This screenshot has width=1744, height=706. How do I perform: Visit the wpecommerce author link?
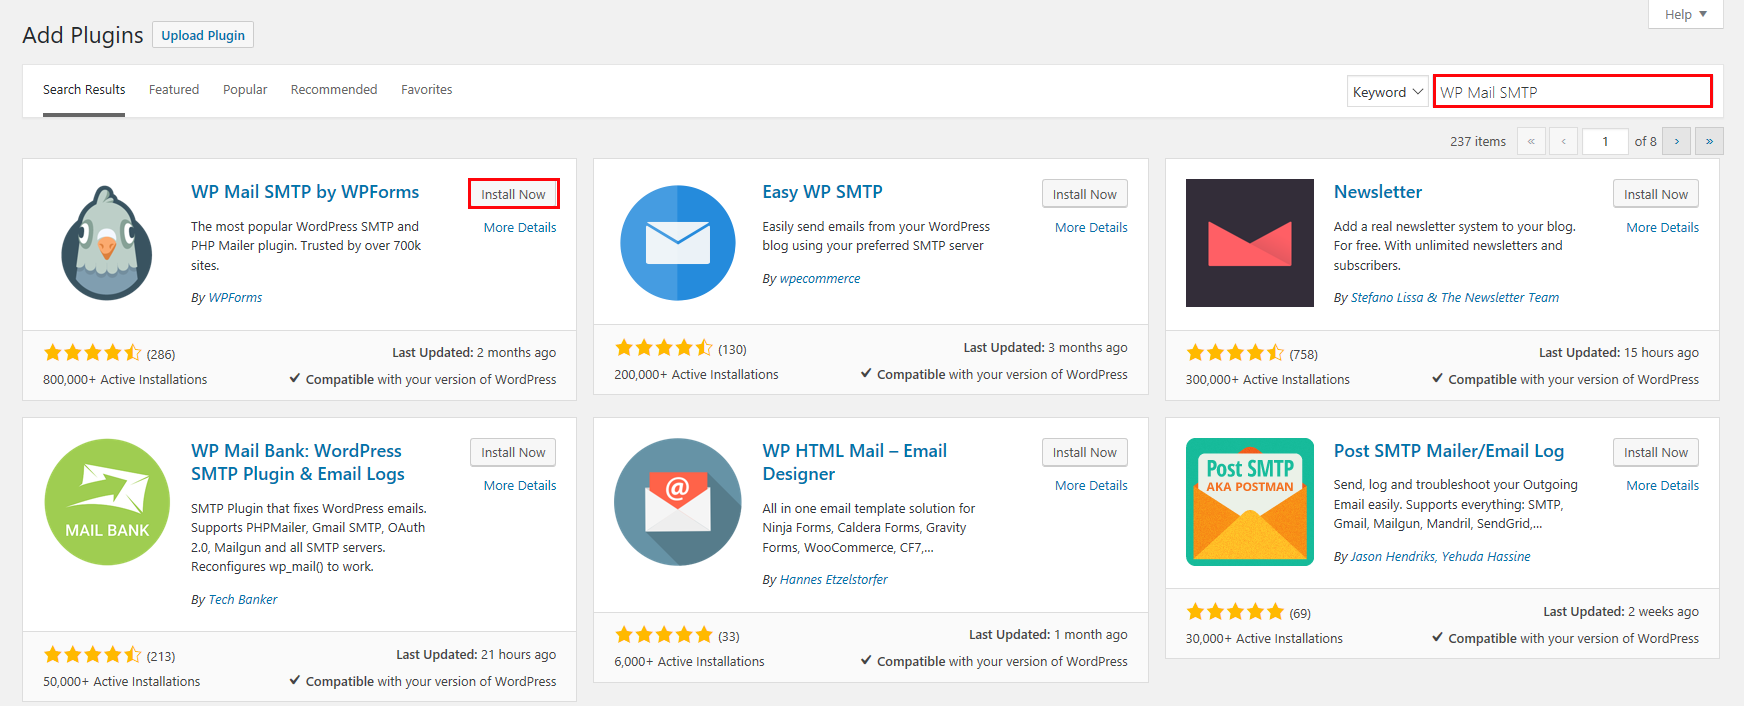point(820,279)
